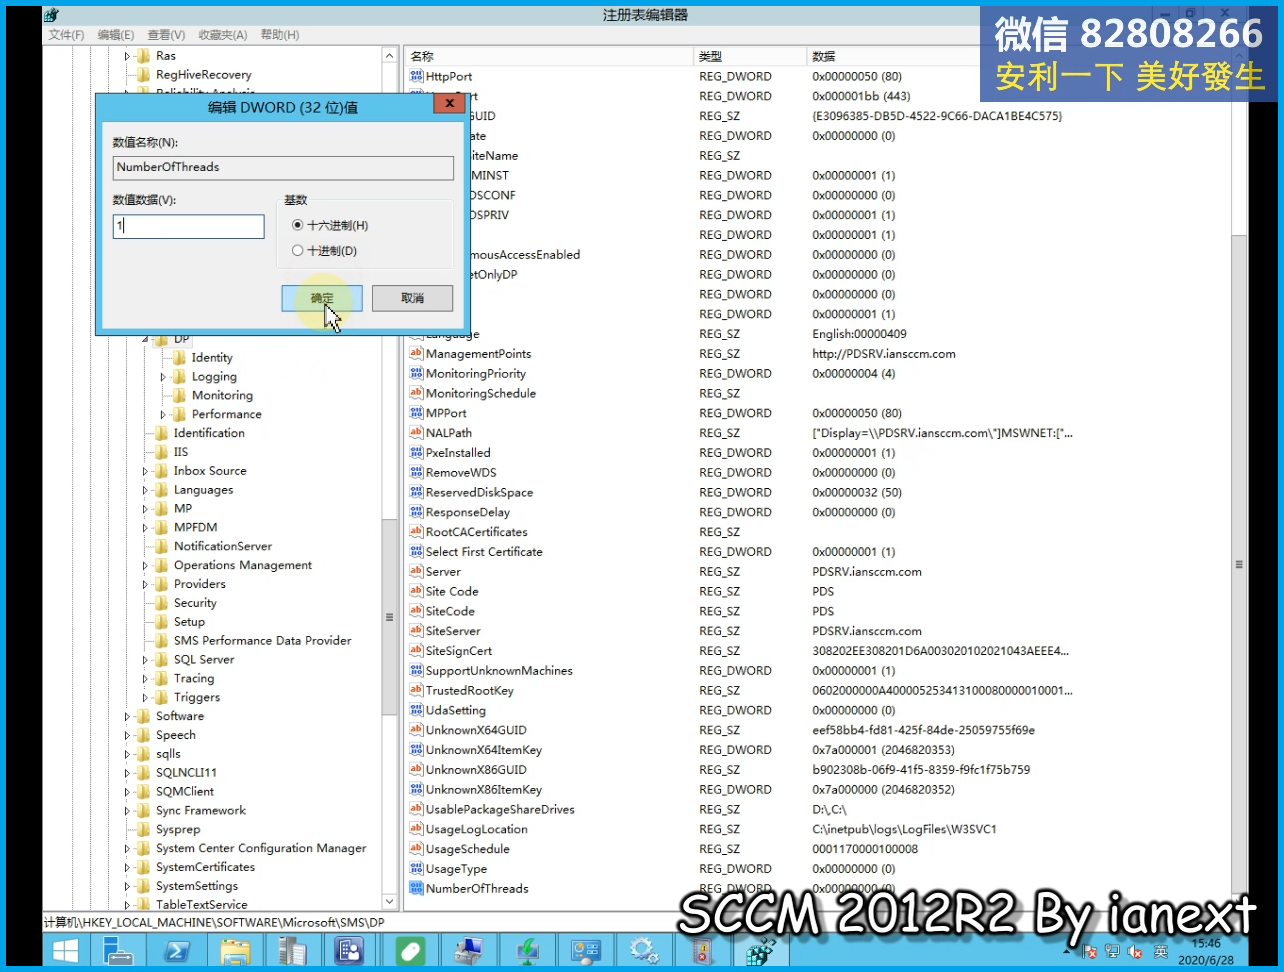The image size is (1284, 972).
Task: Focus the value data (数值数据) input field
Action: [x=189, y=226]
